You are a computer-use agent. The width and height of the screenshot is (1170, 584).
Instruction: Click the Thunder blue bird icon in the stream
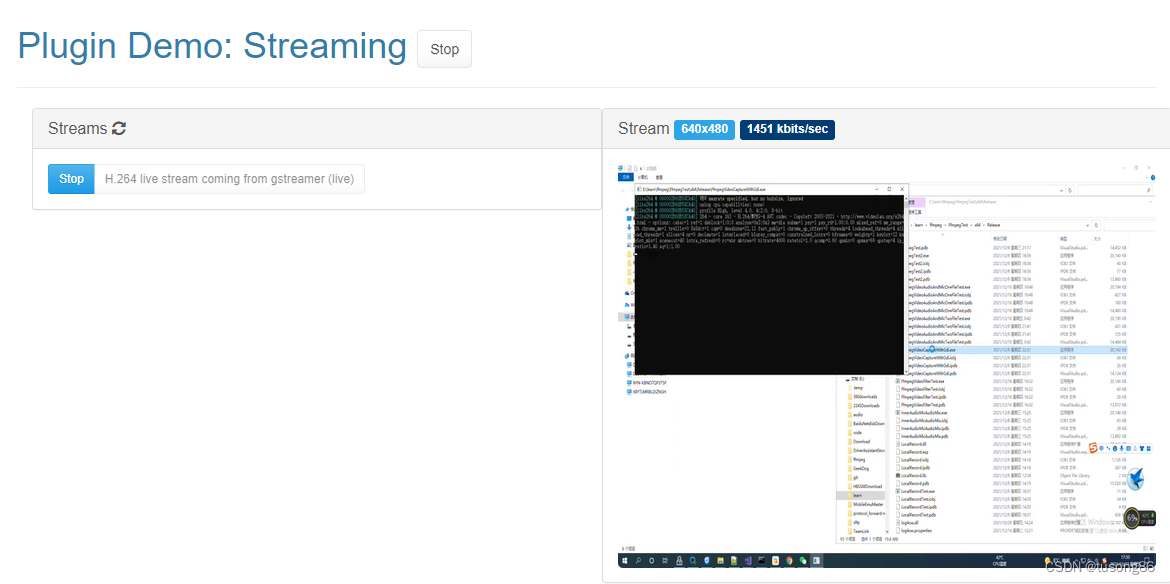(x=1135, y=478)
